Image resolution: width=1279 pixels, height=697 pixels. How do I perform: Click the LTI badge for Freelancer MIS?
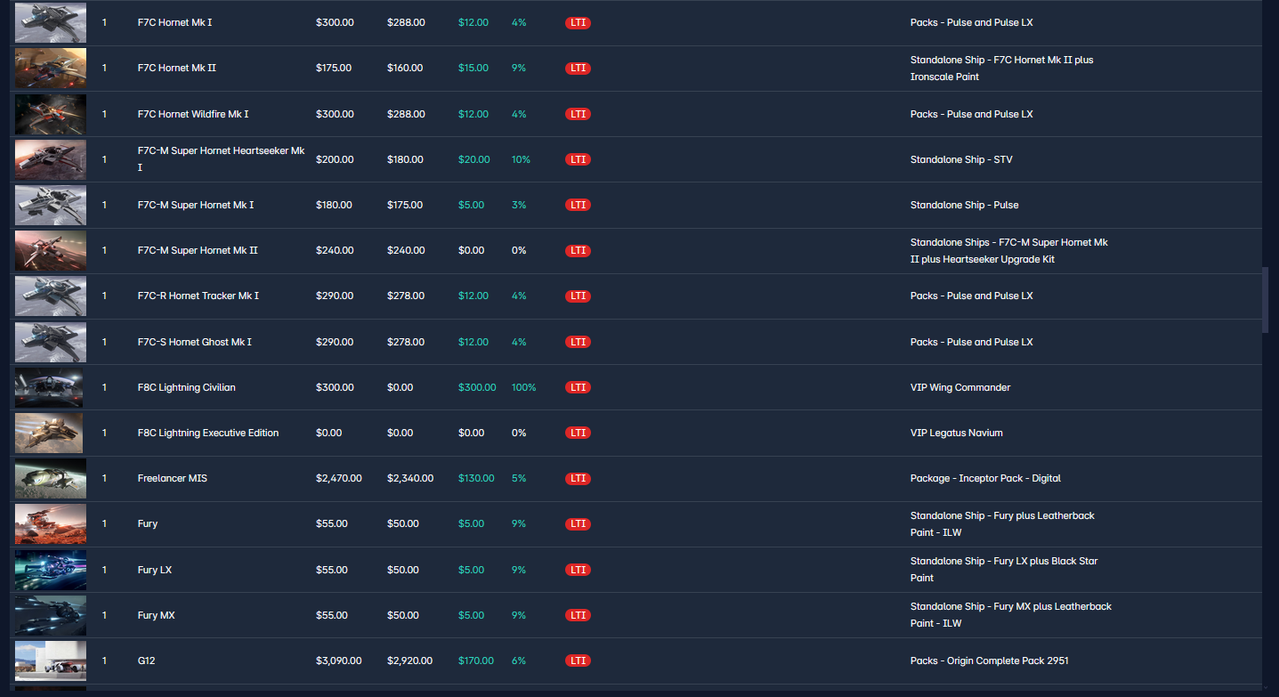(x=578, y=479)
